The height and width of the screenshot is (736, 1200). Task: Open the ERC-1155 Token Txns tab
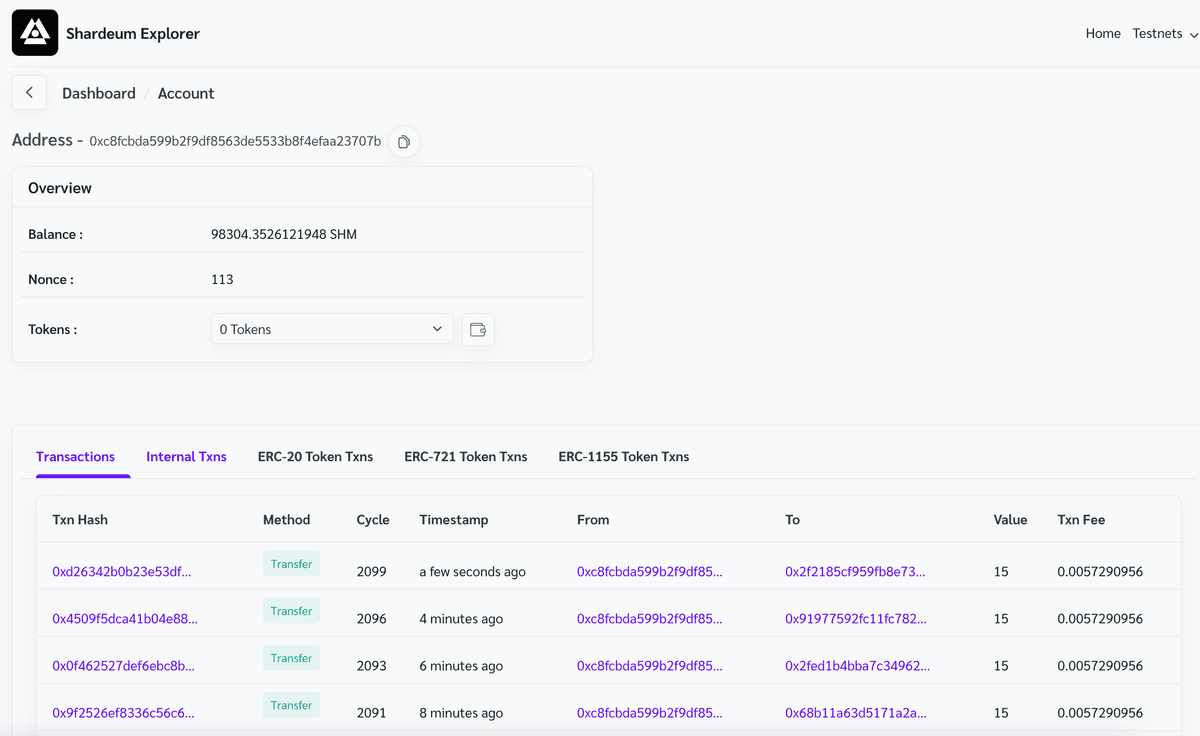click(624, 456)
